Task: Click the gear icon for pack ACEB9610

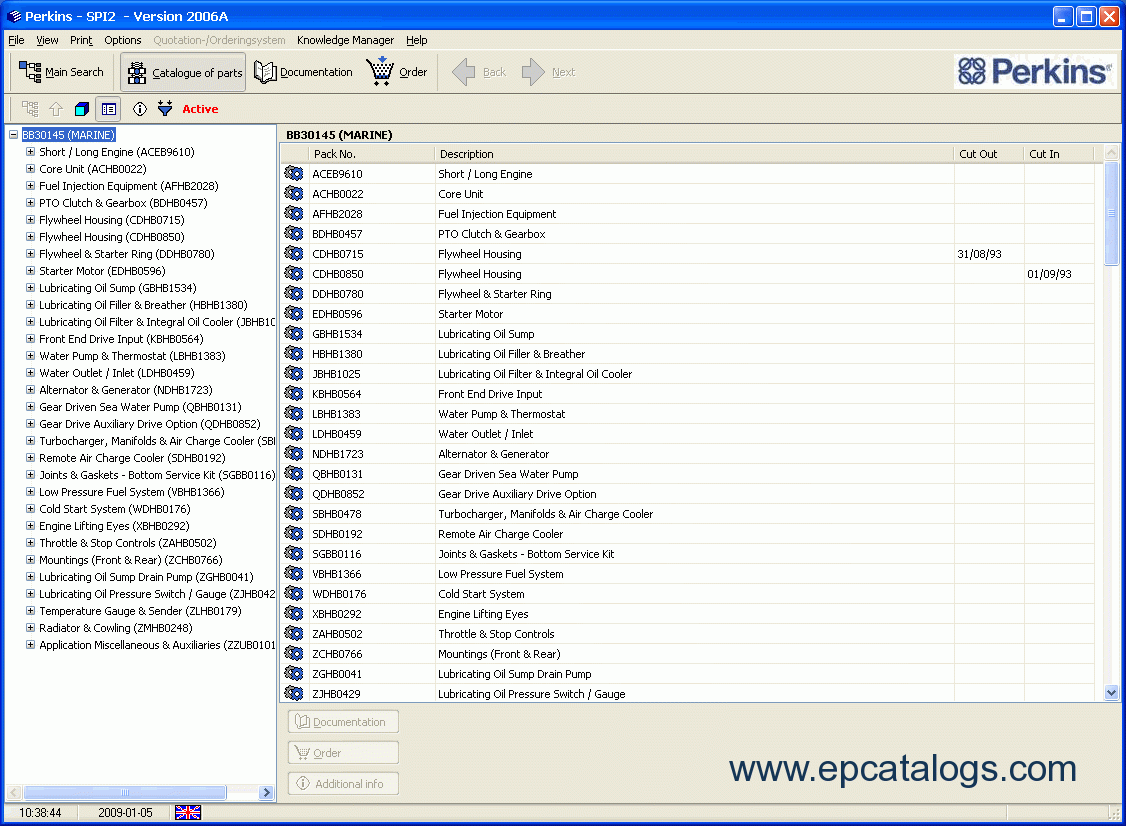Action: 294,173
